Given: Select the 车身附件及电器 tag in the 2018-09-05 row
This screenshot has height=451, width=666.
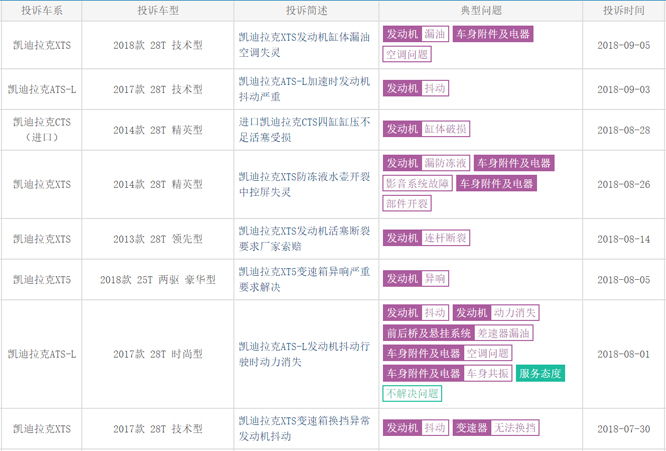Looking at the screenshot, I should click(493, 34).
